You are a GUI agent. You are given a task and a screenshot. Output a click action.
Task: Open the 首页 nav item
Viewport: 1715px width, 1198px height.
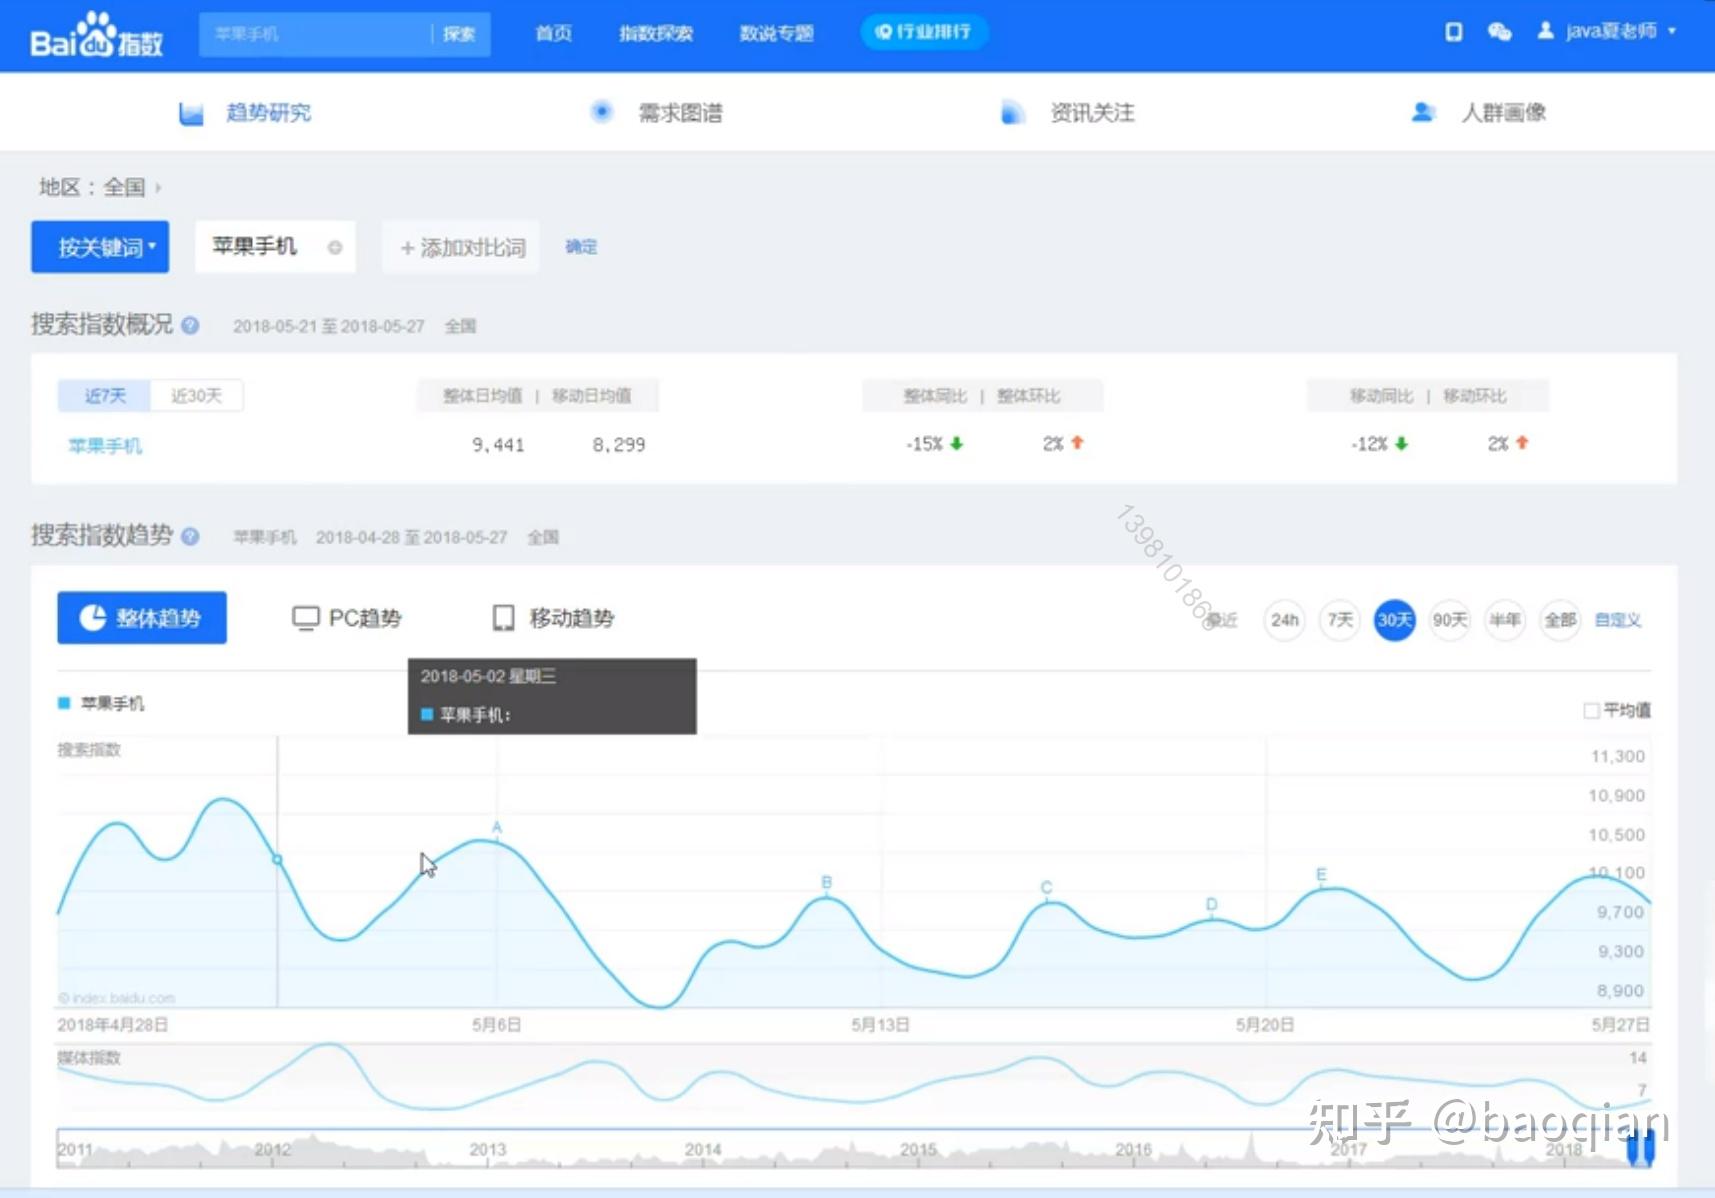click(553, 33)
